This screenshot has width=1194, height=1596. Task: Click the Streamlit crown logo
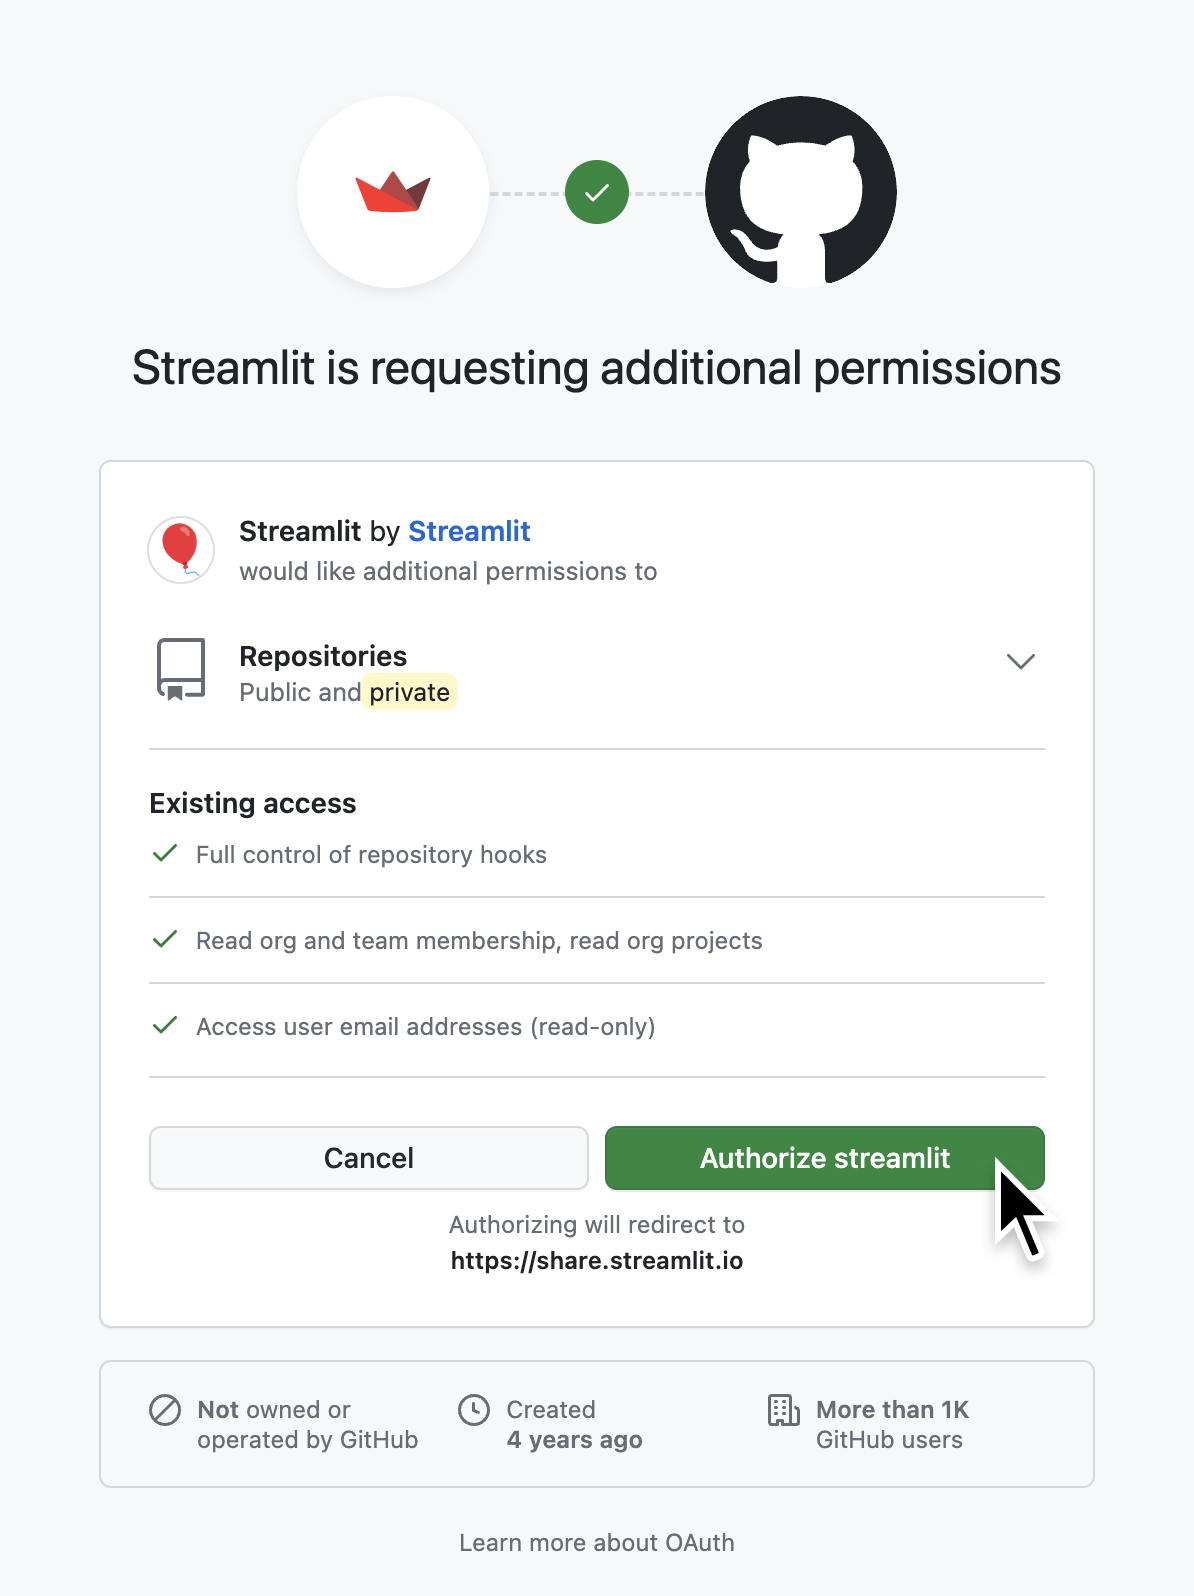(x=393, y=192)
